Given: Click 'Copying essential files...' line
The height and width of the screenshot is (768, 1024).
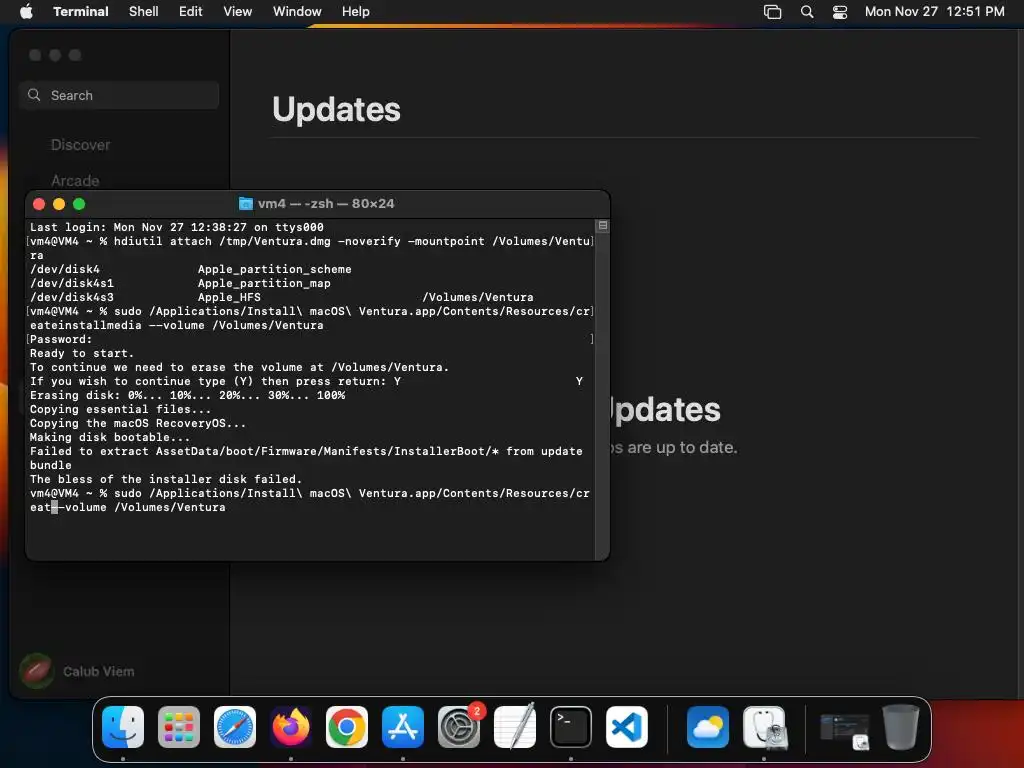Looking at the screenshot, I should click(120, 409).
